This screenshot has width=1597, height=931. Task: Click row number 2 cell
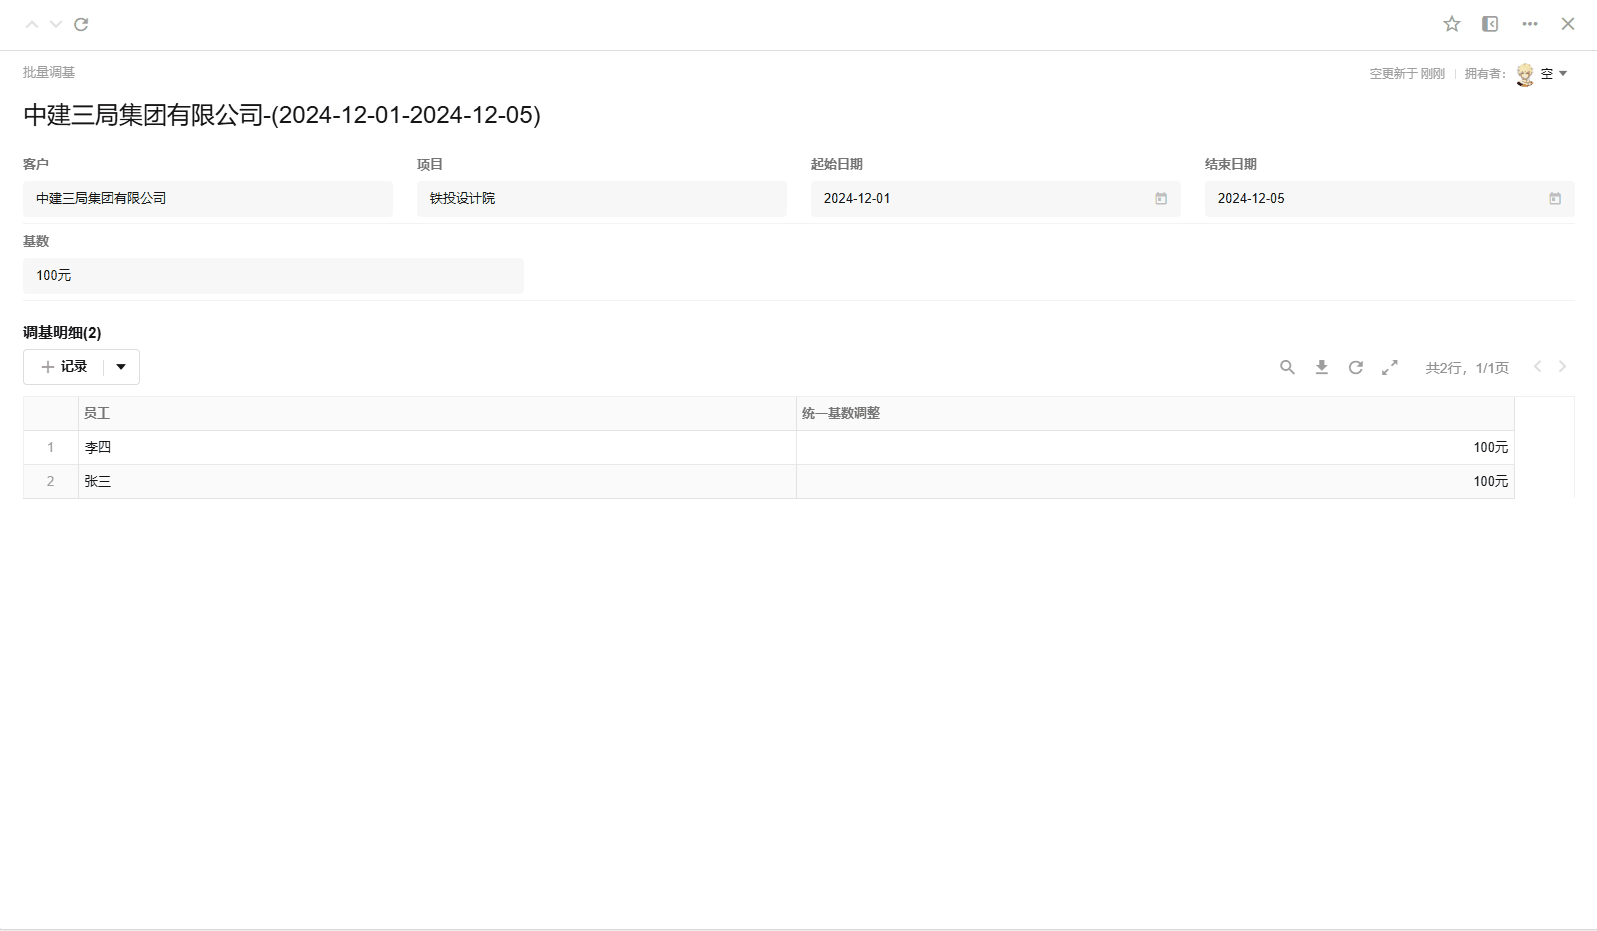[x=51, y=482]
